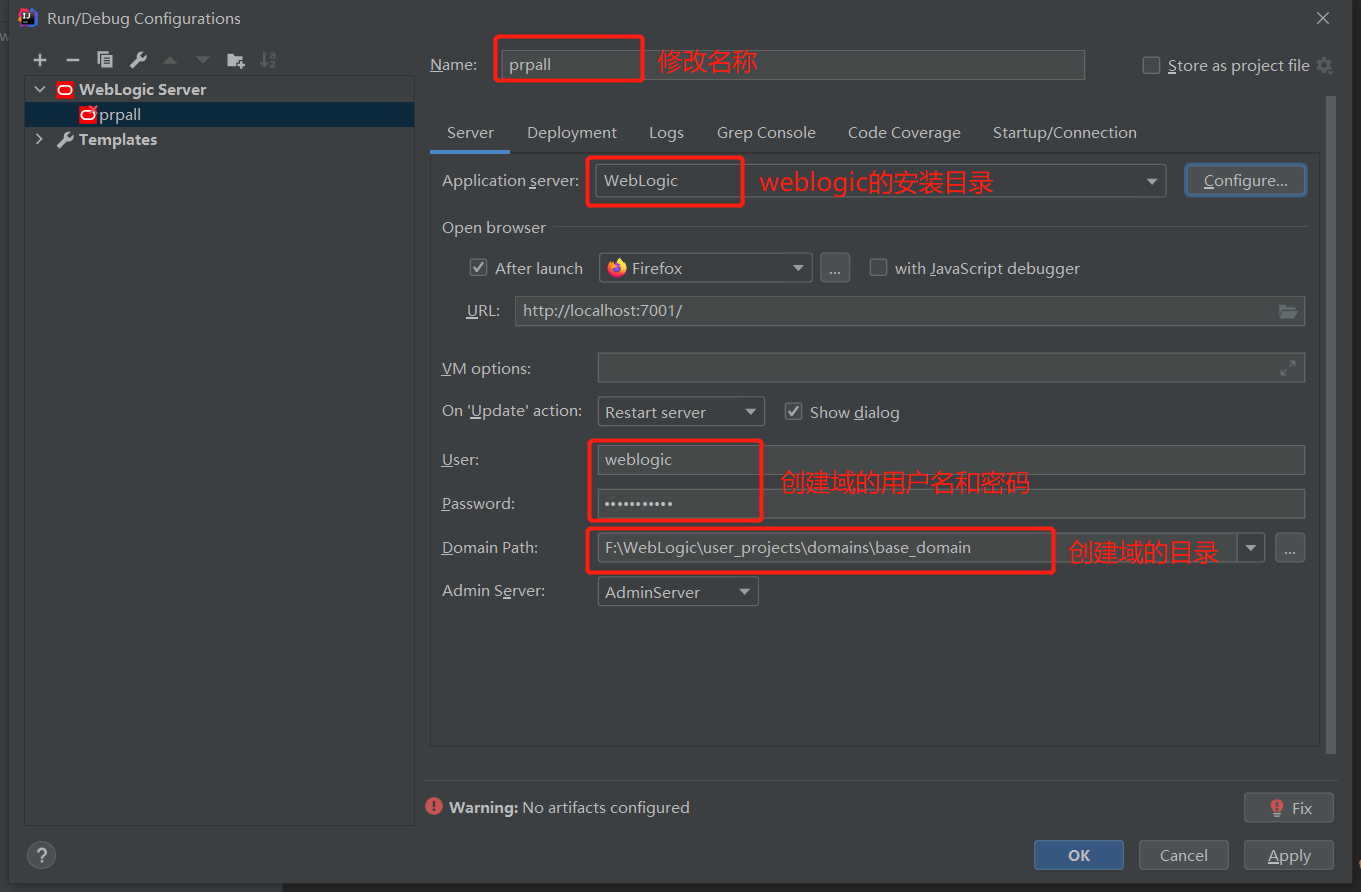
Task: Click the IntelliJ logo in the title bar
Action: (28, 17)
